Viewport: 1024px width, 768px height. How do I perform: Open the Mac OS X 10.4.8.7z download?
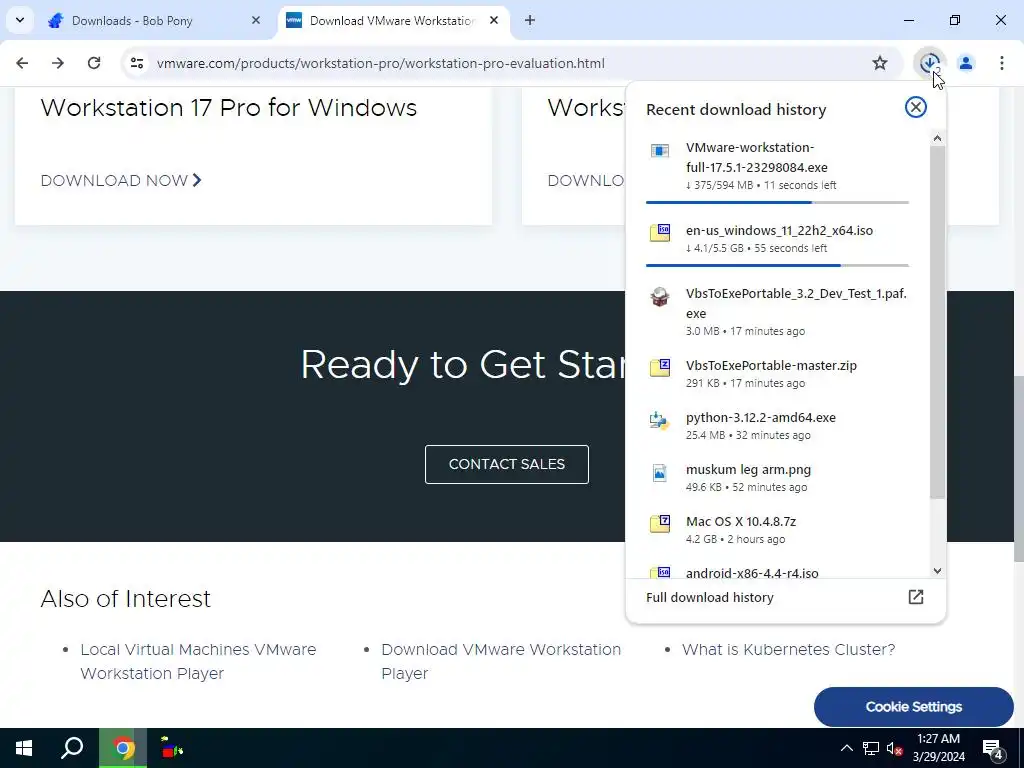(777, 529)
